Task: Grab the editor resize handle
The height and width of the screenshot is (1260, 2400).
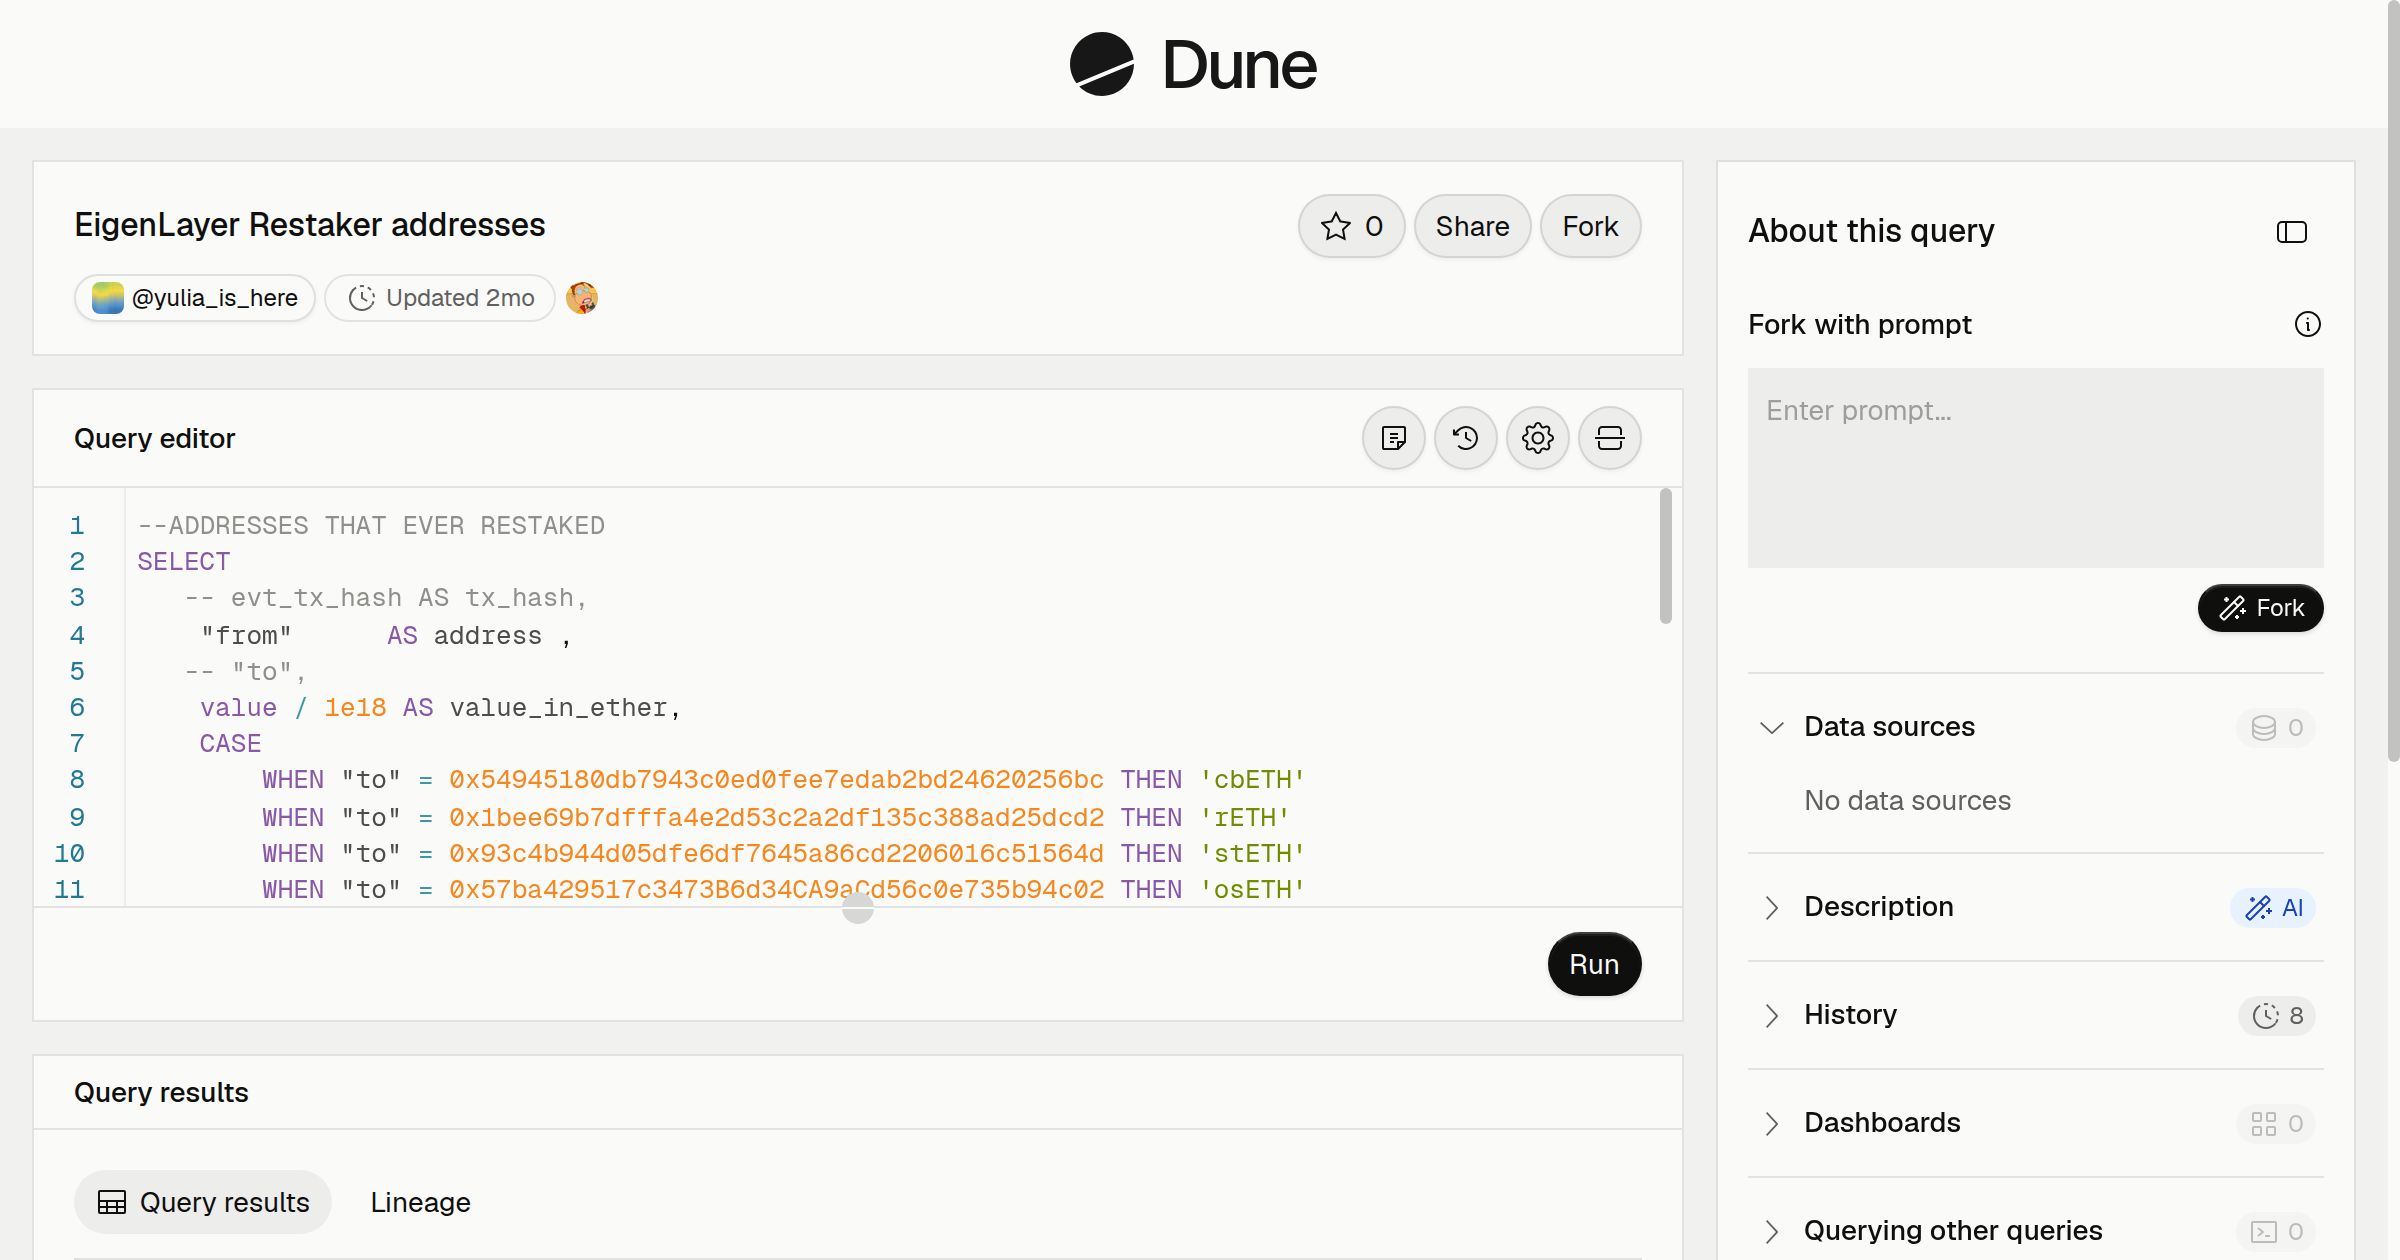Action: pyautogui.click(x=858, y=908)
